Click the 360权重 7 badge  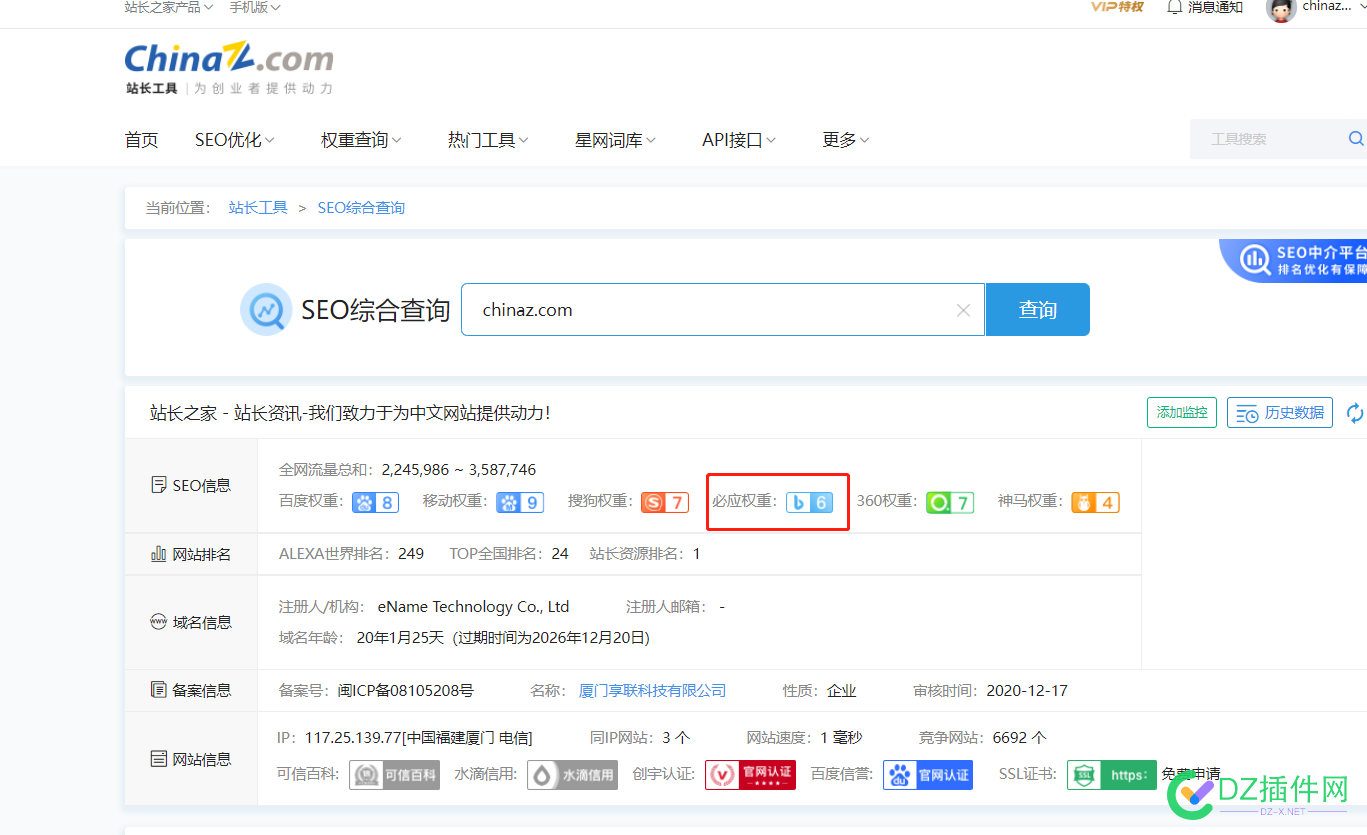click(x=949, y=502)
